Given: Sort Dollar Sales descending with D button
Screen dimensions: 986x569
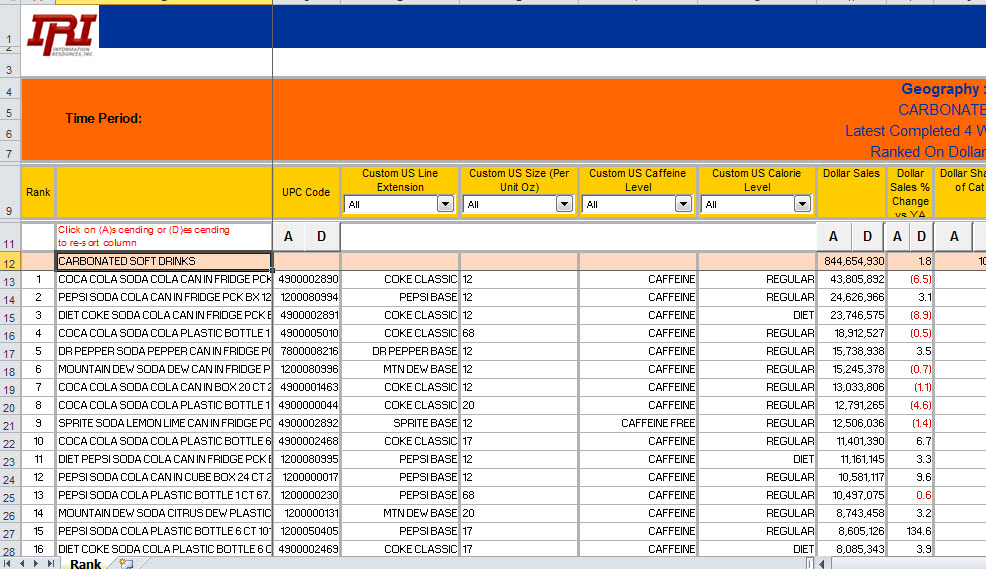Looking at the screenshot, I should tap(868, 236).
